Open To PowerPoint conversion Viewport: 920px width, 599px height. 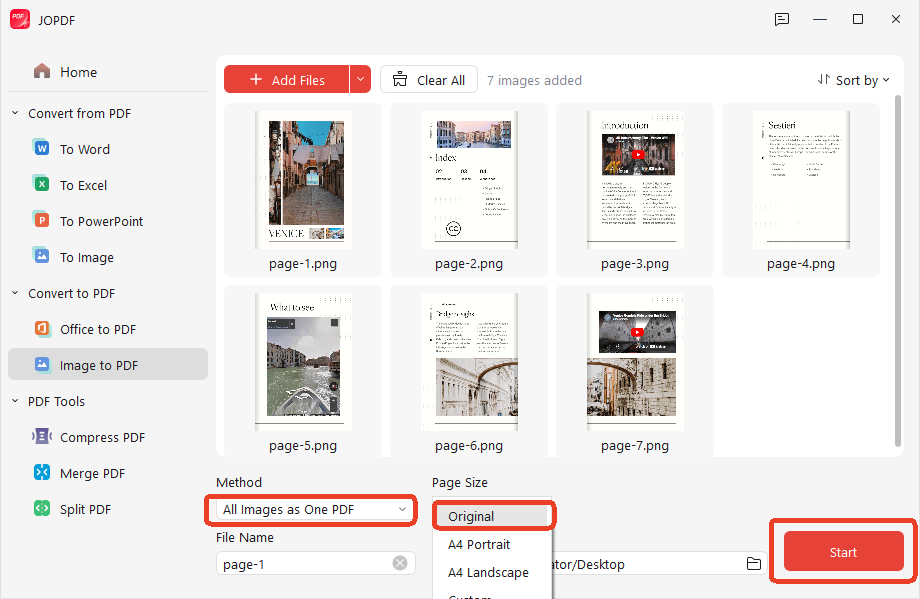[x=108, y=221]
